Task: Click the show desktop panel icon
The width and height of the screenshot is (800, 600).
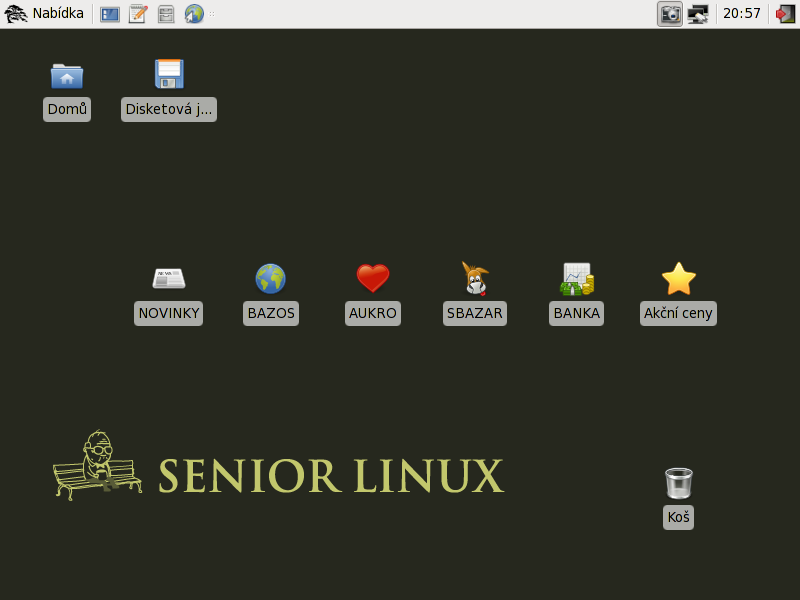Action: pos(110,14)
